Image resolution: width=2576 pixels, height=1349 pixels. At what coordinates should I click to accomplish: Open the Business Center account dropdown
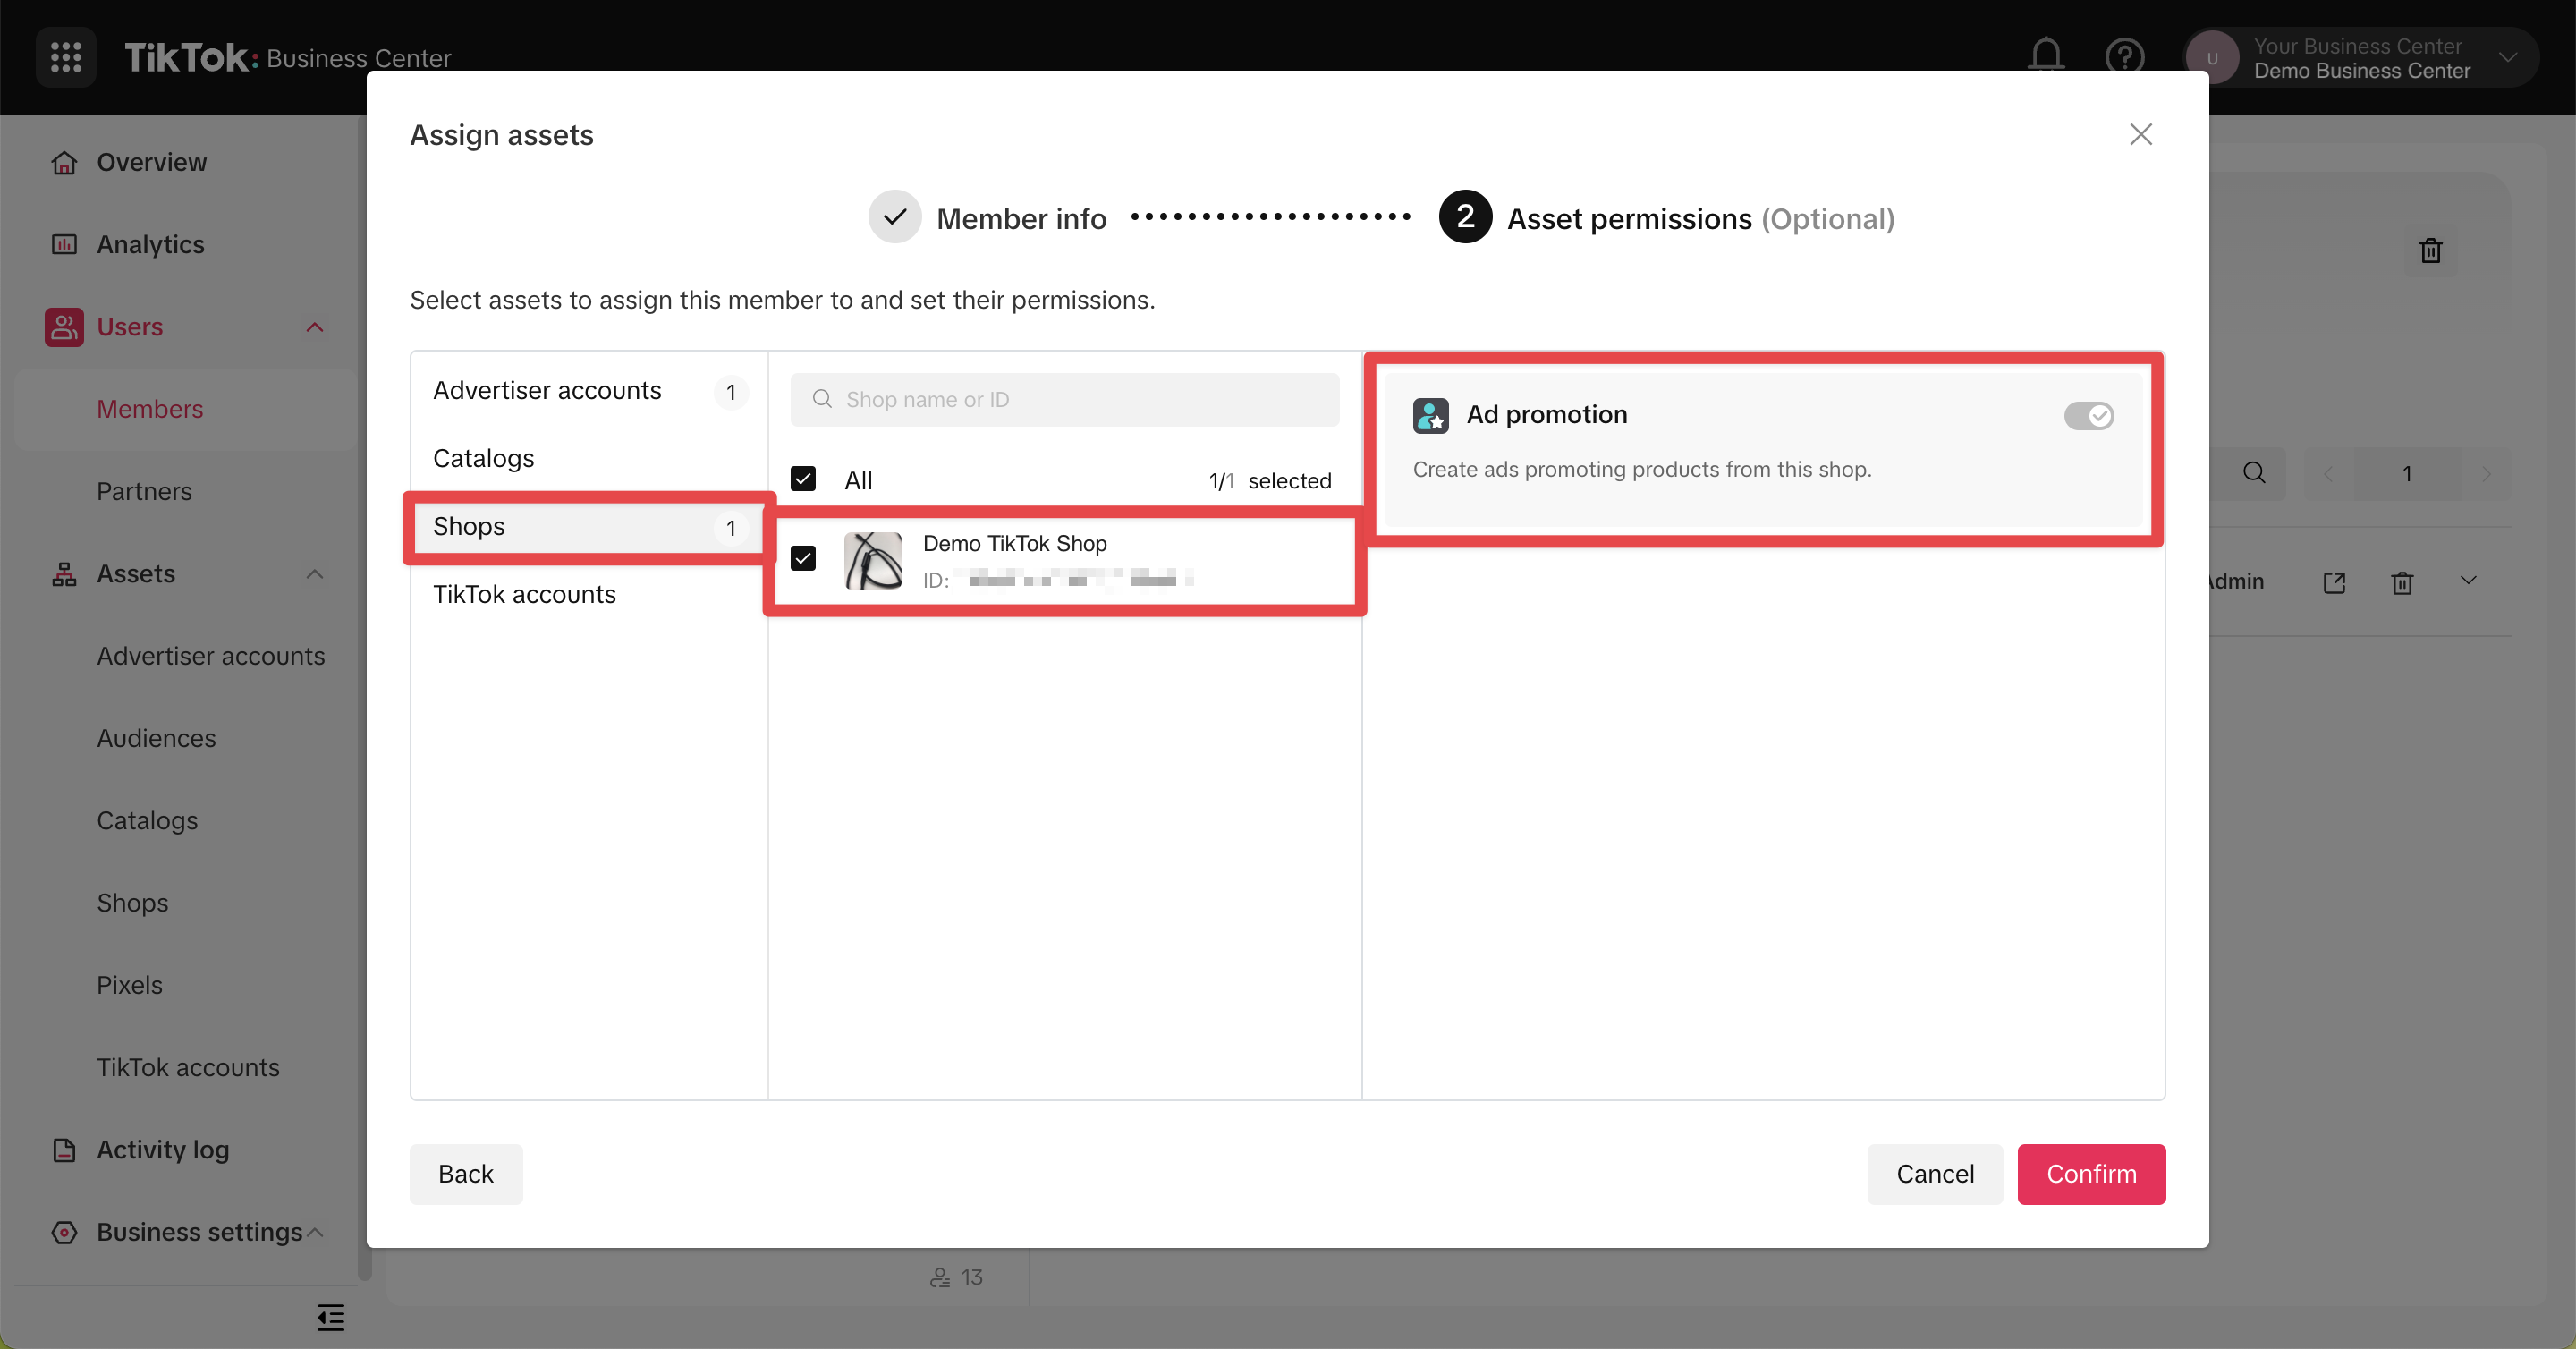(x=2507, y=58)
